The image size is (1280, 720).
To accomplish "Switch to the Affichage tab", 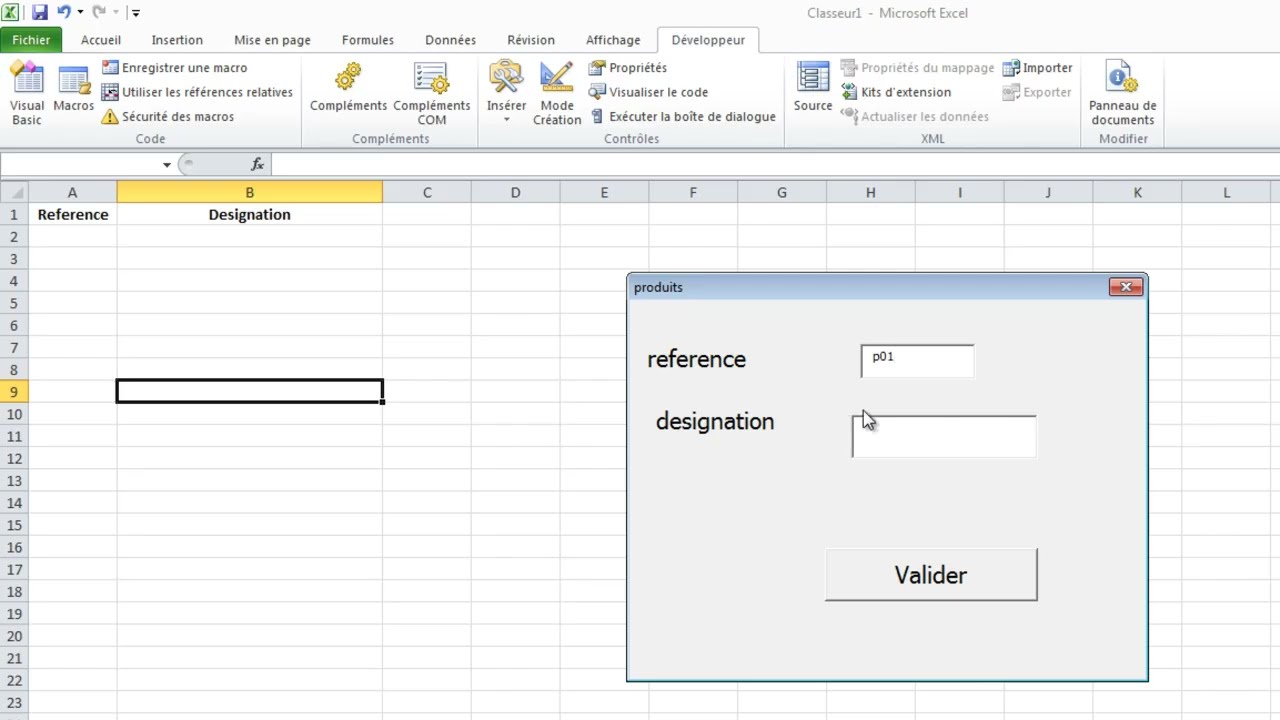I will [613, 40].
